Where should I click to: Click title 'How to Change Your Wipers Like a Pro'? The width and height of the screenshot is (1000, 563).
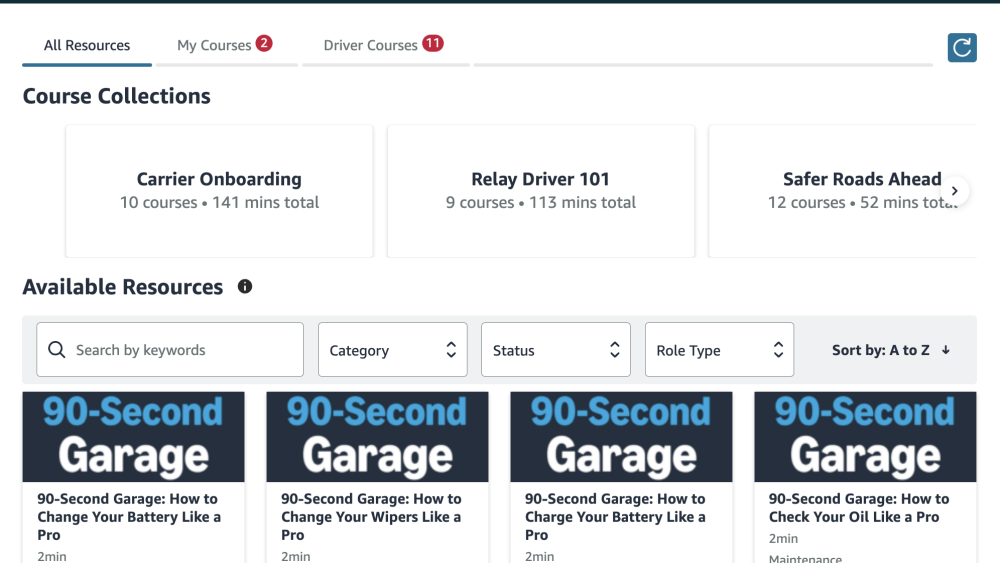[371, 516]
